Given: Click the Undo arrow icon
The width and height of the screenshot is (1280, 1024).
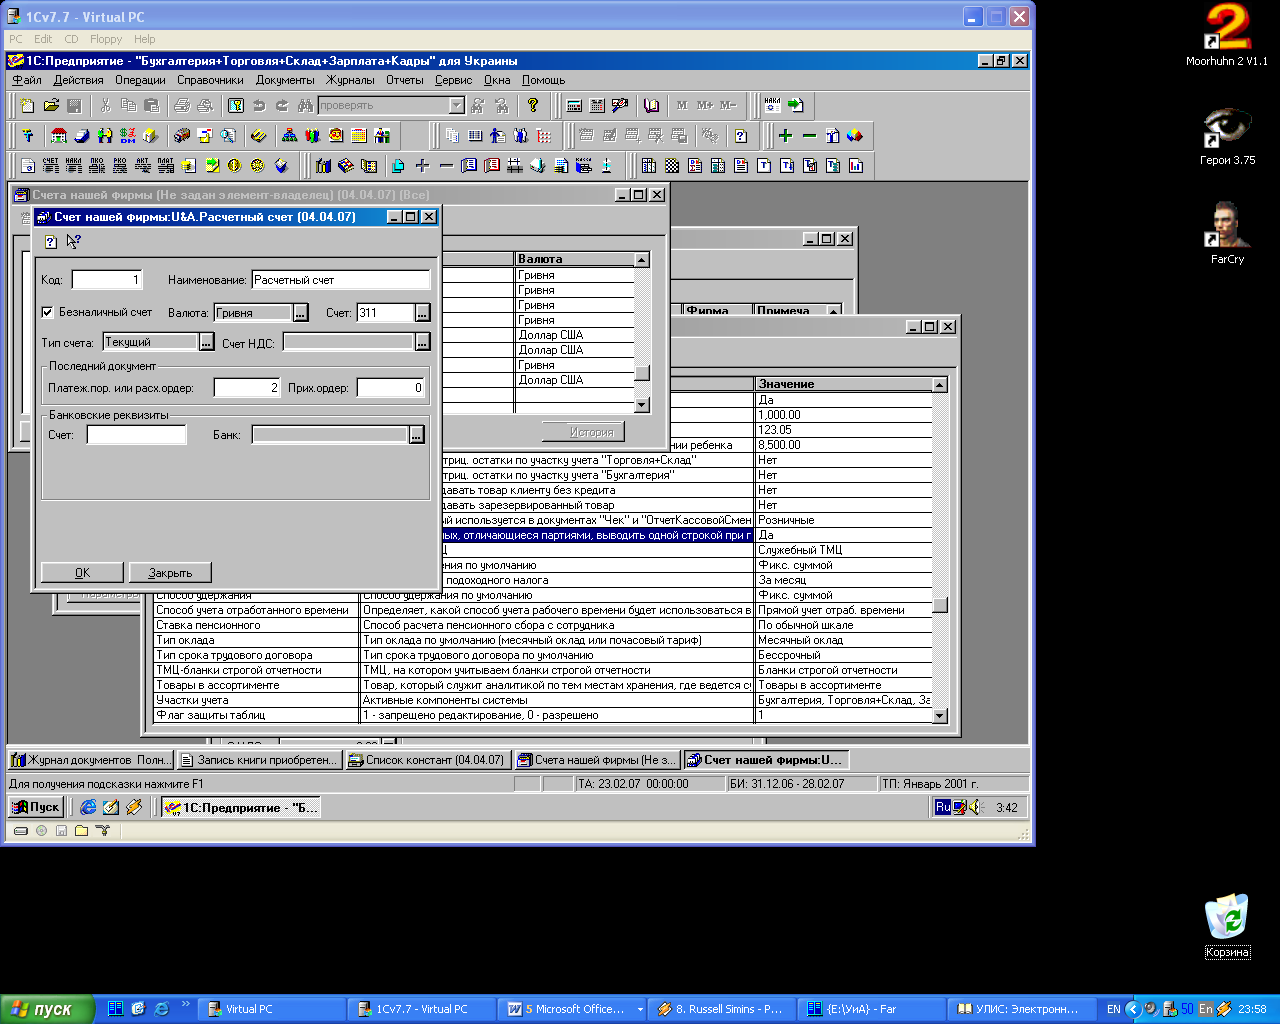Looking at the screenshot, I should point(259,105).
